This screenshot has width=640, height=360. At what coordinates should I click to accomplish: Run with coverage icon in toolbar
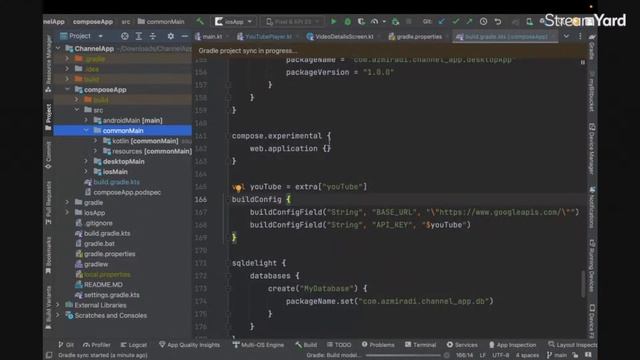[361, 21]
